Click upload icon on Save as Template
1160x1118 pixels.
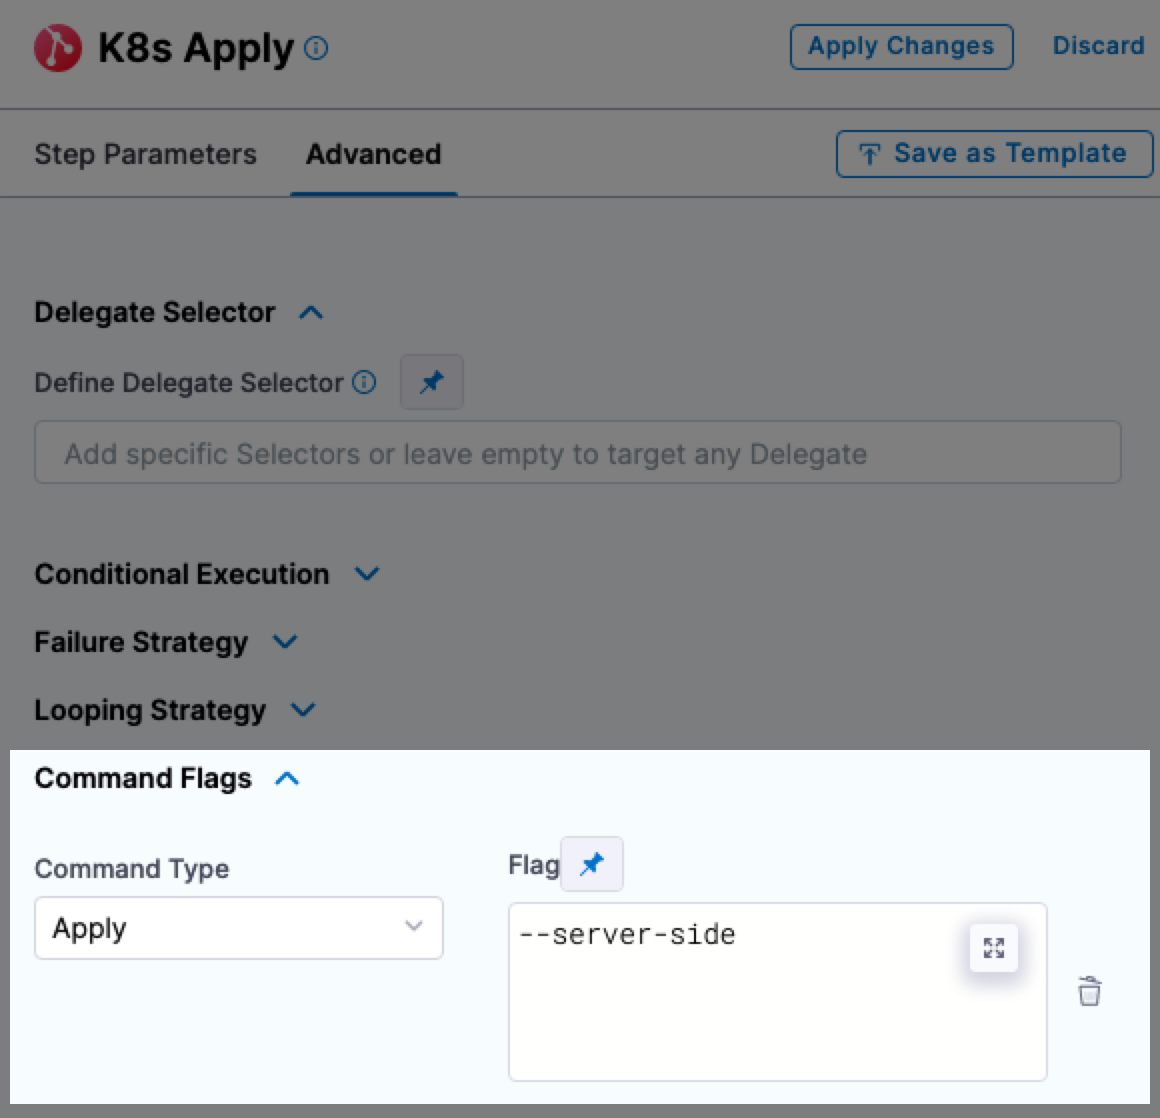click(869, 154)
